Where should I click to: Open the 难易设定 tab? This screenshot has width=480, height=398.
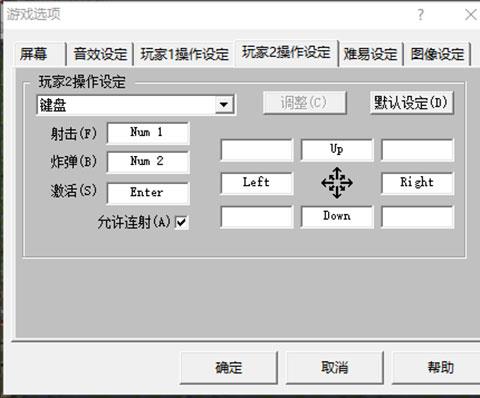pyautogui.click(x=371, y=54)
